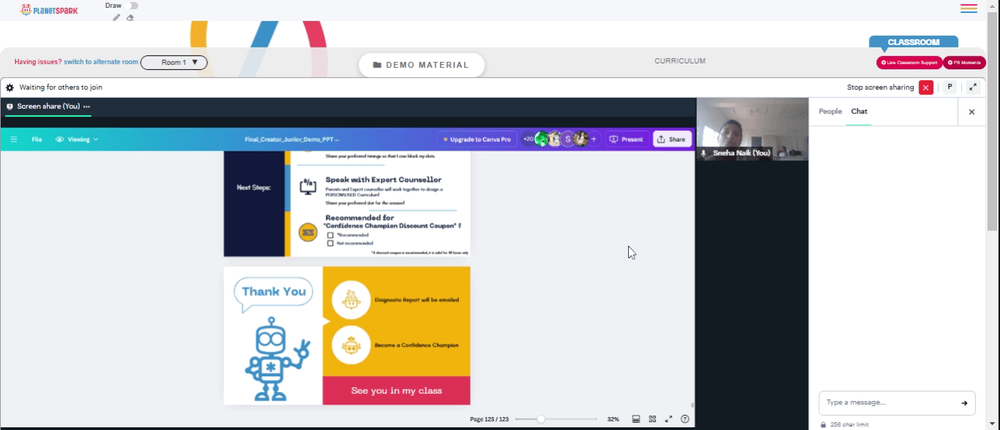Click the red stop screen sharing X
Viewport: 1000px width, 430px height.
click(x=926, y=87)
